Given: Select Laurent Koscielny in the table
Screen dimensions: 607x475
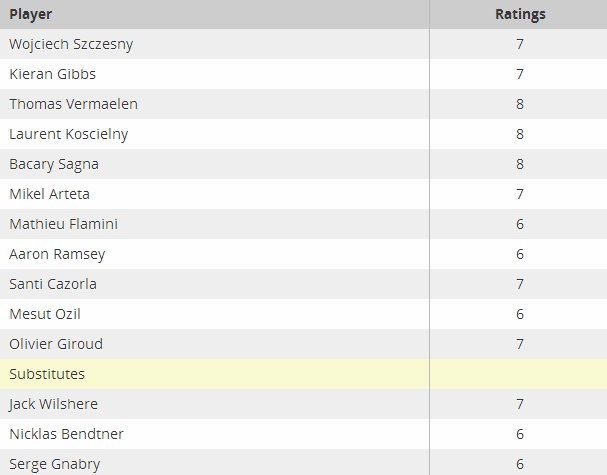Looking at the screenshot, I should 69,134.
